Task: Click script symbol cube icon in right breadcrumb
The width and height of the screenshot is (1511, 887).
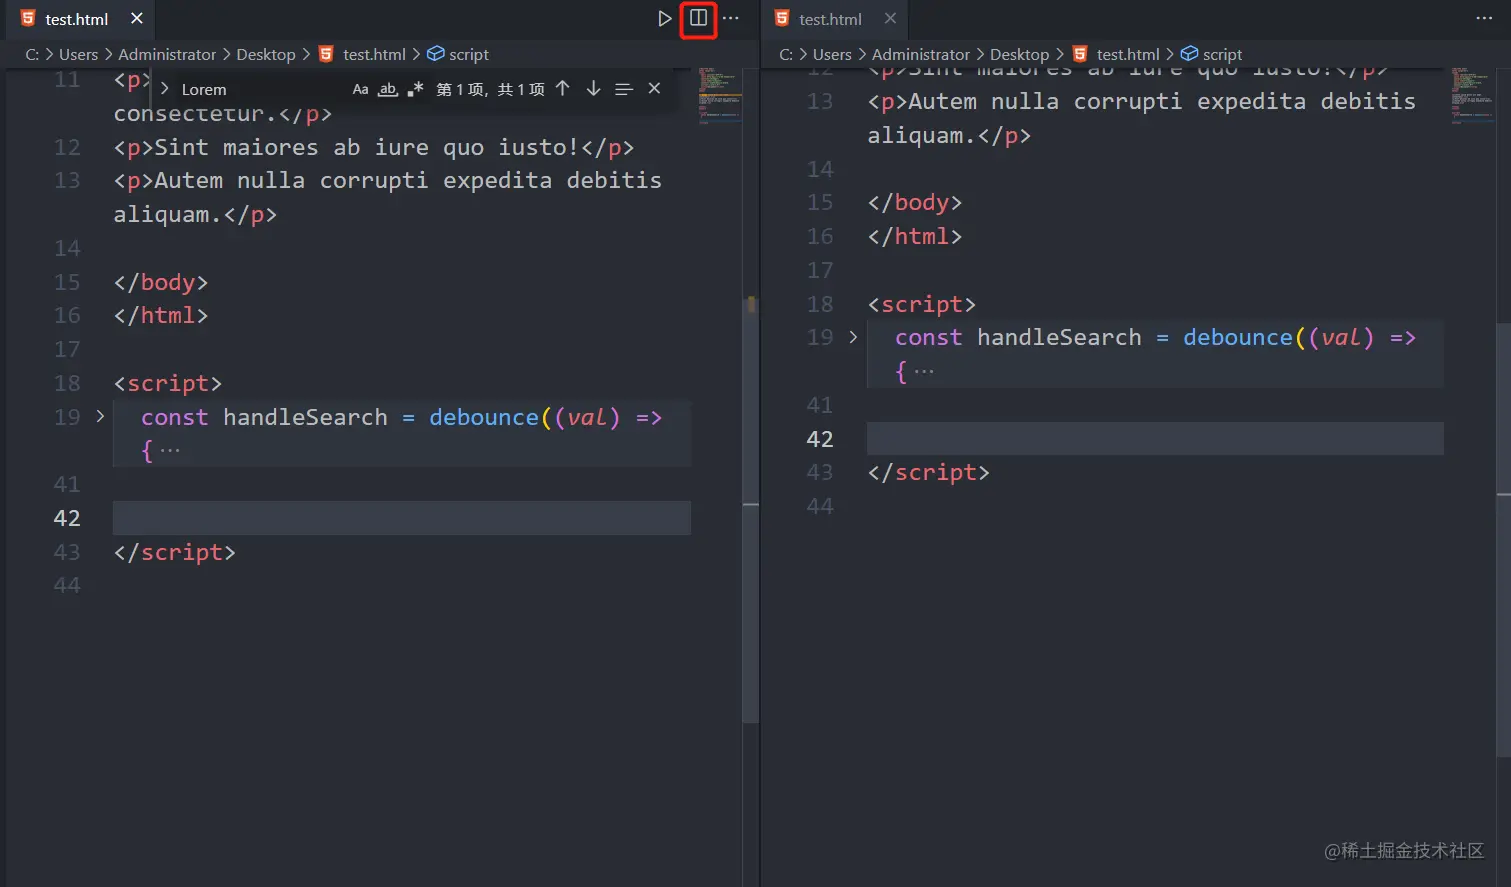Action: (x=1189, y=53)
